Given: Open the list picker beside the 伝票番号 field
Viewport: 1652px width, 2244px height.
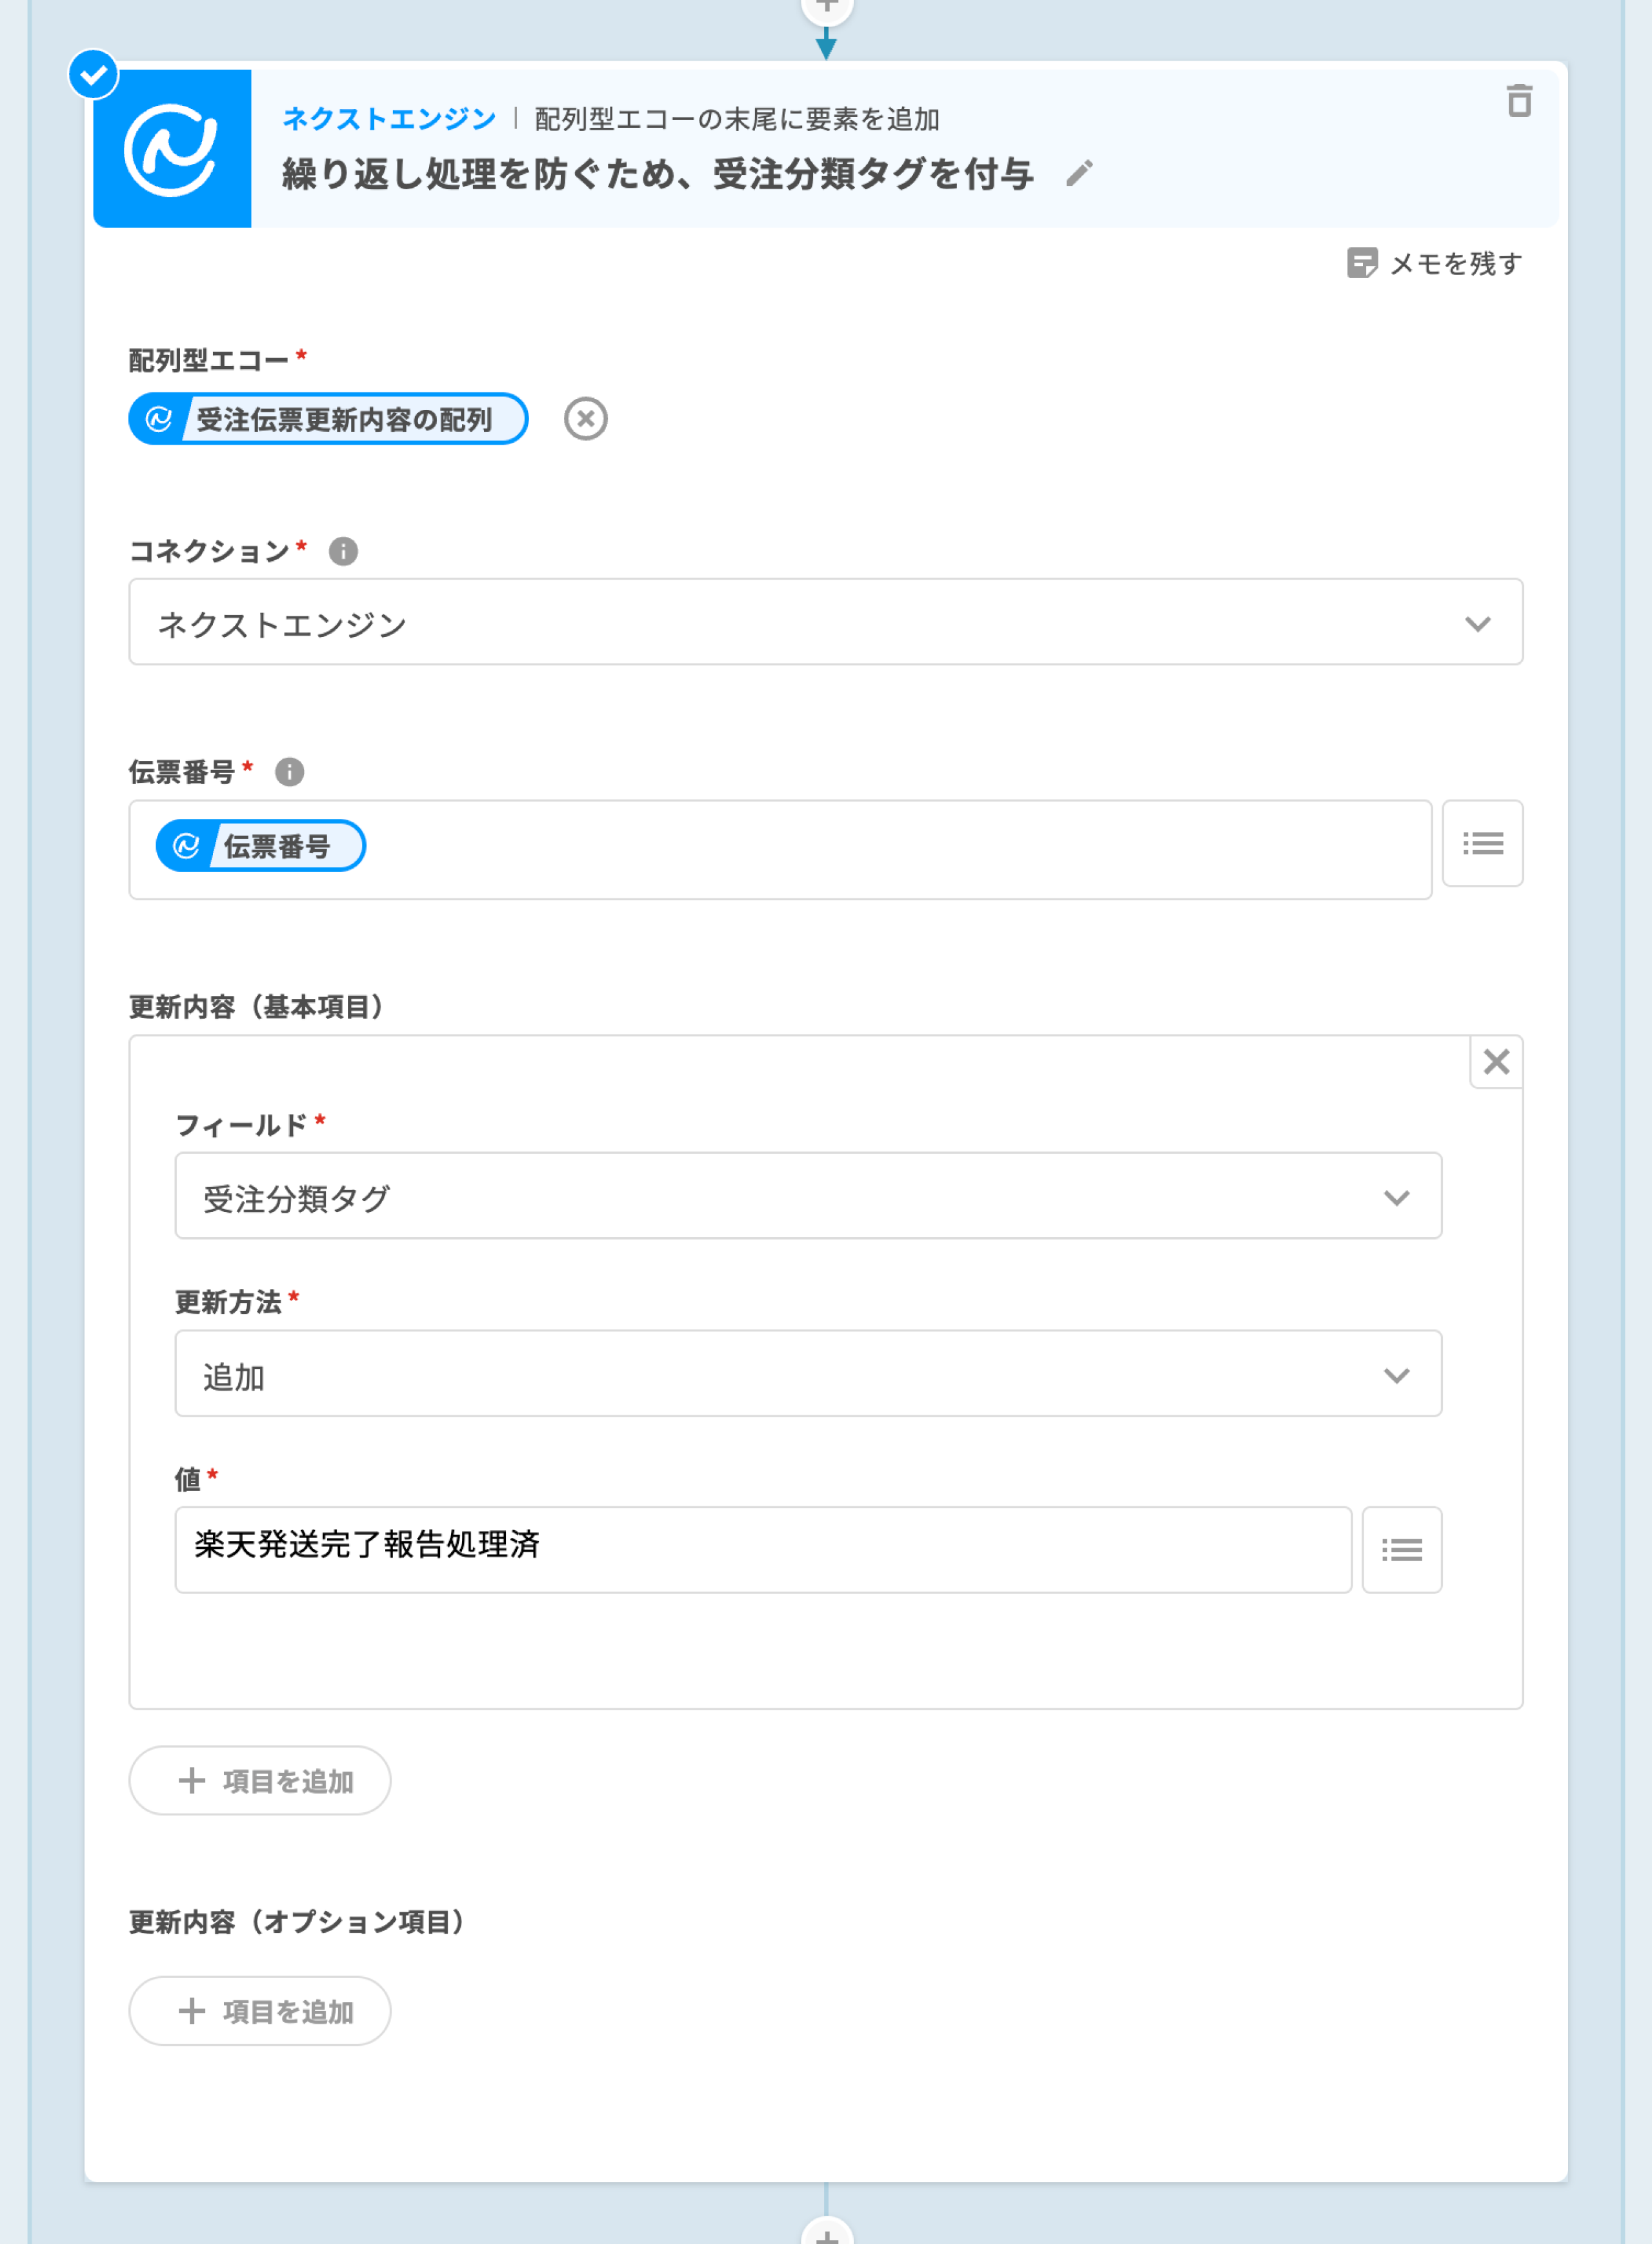Looking at the screenshot, I should 1482,843.
